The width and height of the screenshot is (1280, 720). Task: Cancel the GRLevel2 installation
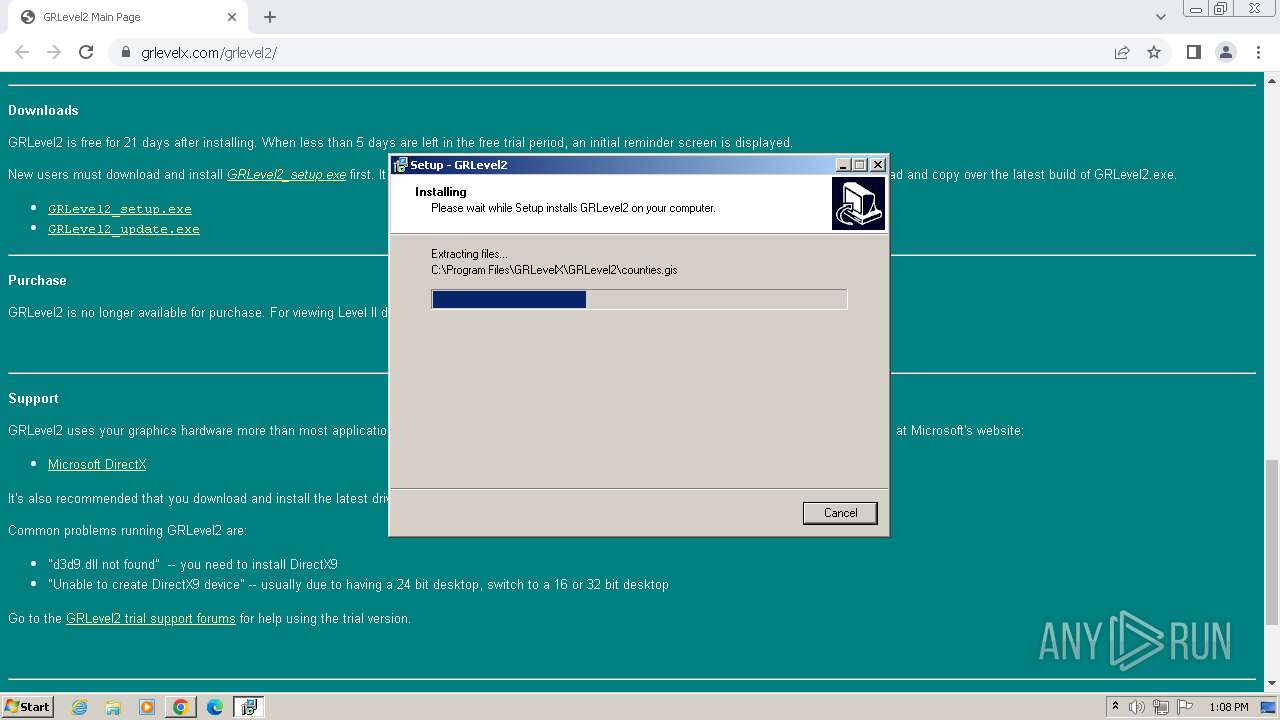click(840, 513)
